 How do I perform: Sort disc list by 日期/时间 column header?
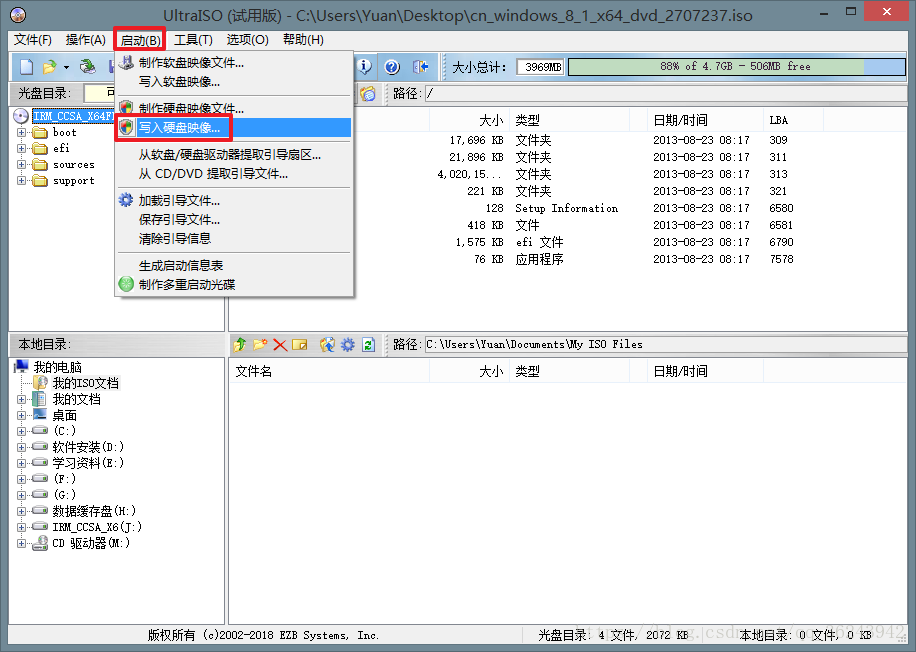[705, 120]
